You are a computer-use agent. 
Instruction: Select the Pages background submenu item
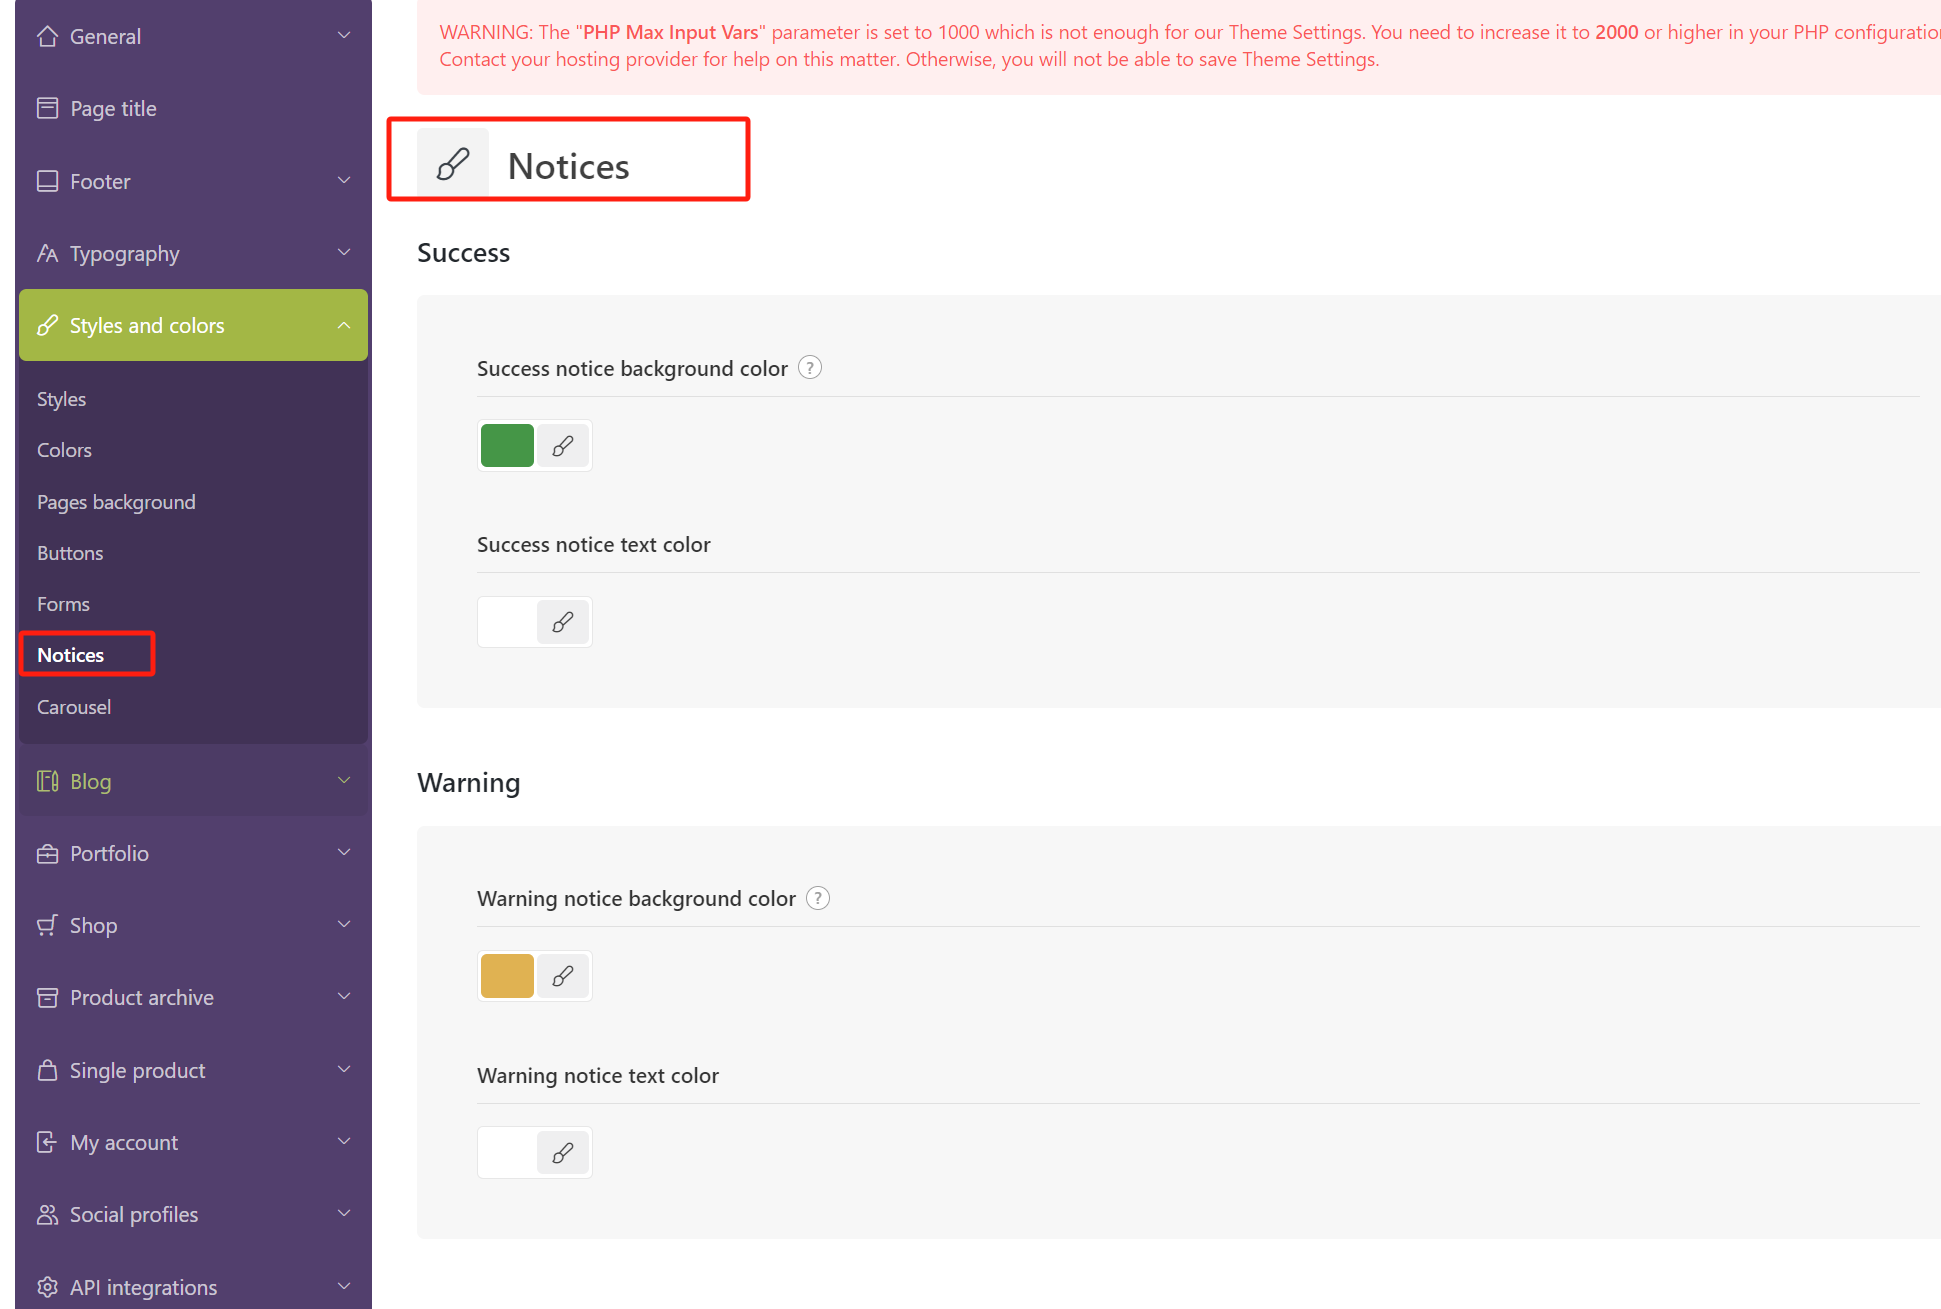[x=116, y=502]
